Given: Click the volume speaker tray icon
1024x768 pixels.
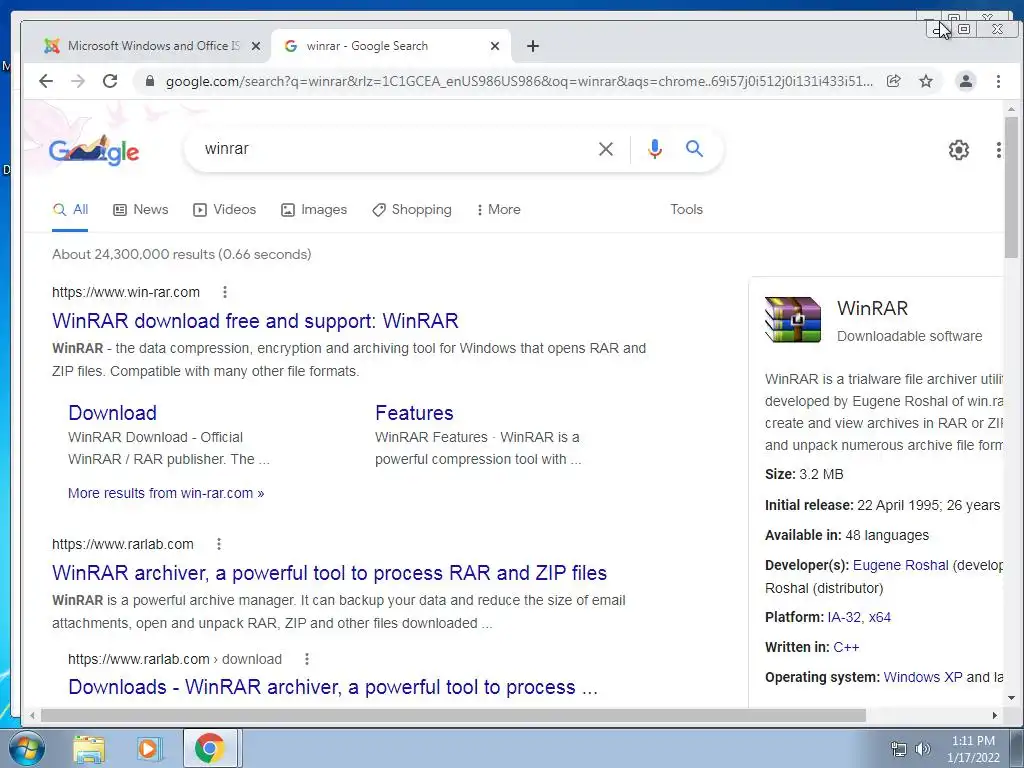Looking at the screenshot, I should 923,749.
